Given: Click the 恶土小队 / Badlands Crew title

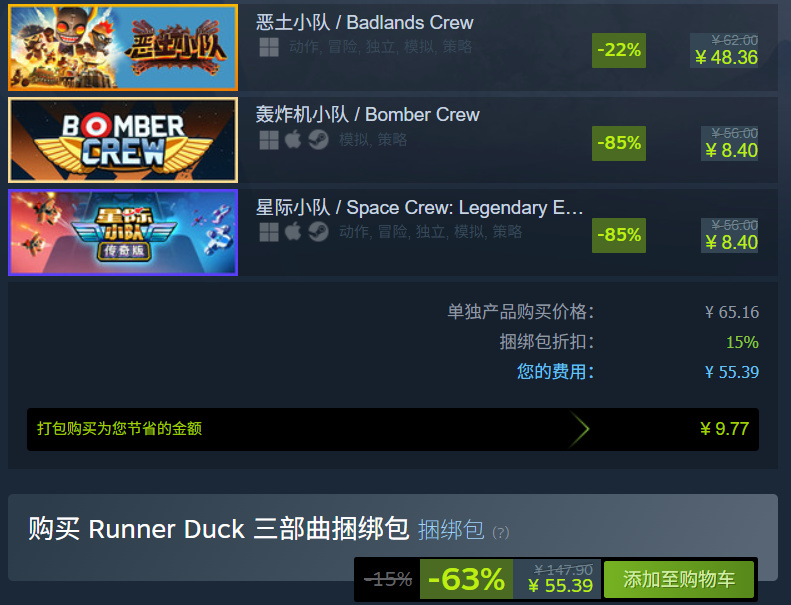Looking at the screenshot, I should tap(364, 22).
